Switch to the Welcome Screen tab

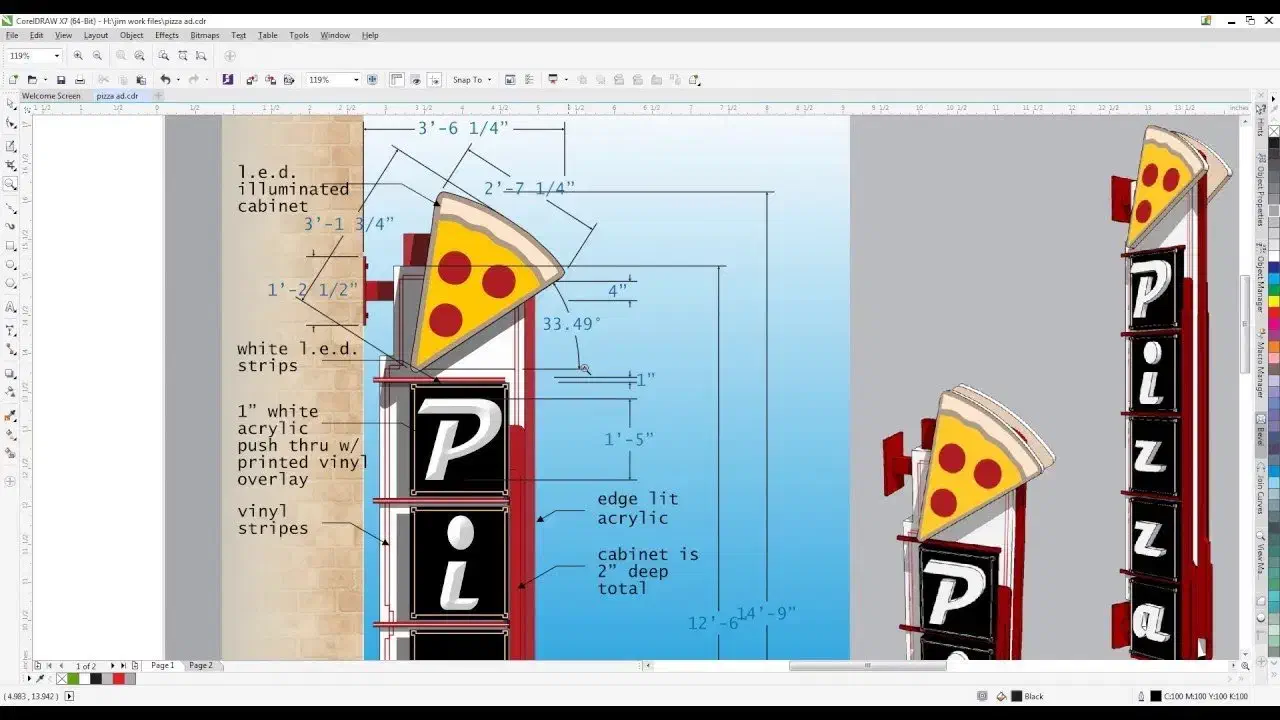click(x=51, y=96)
